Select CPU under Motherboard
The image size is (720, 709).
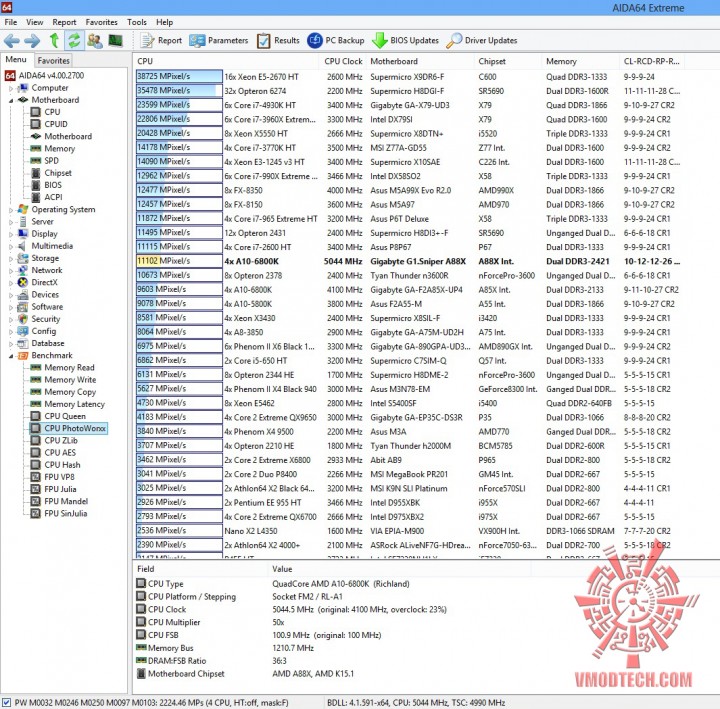[x=45, y=112]
